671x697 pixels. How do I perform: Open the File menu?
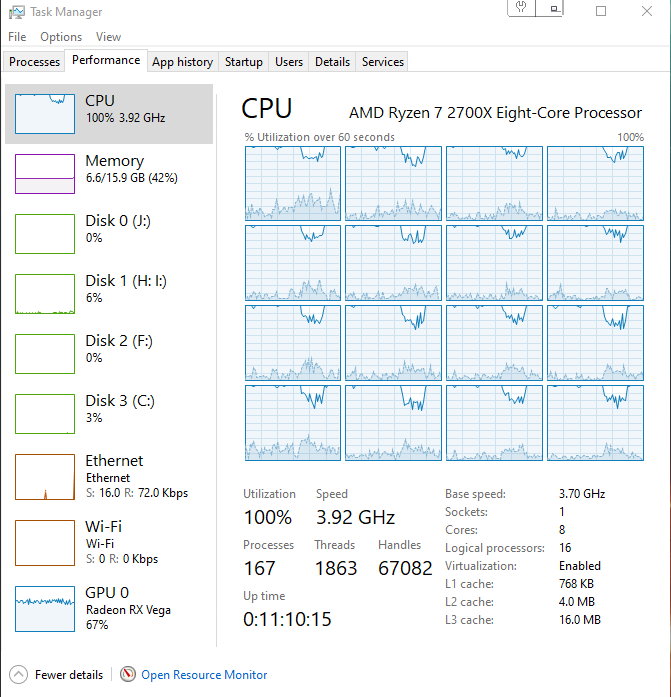click(x=17, y=37)
